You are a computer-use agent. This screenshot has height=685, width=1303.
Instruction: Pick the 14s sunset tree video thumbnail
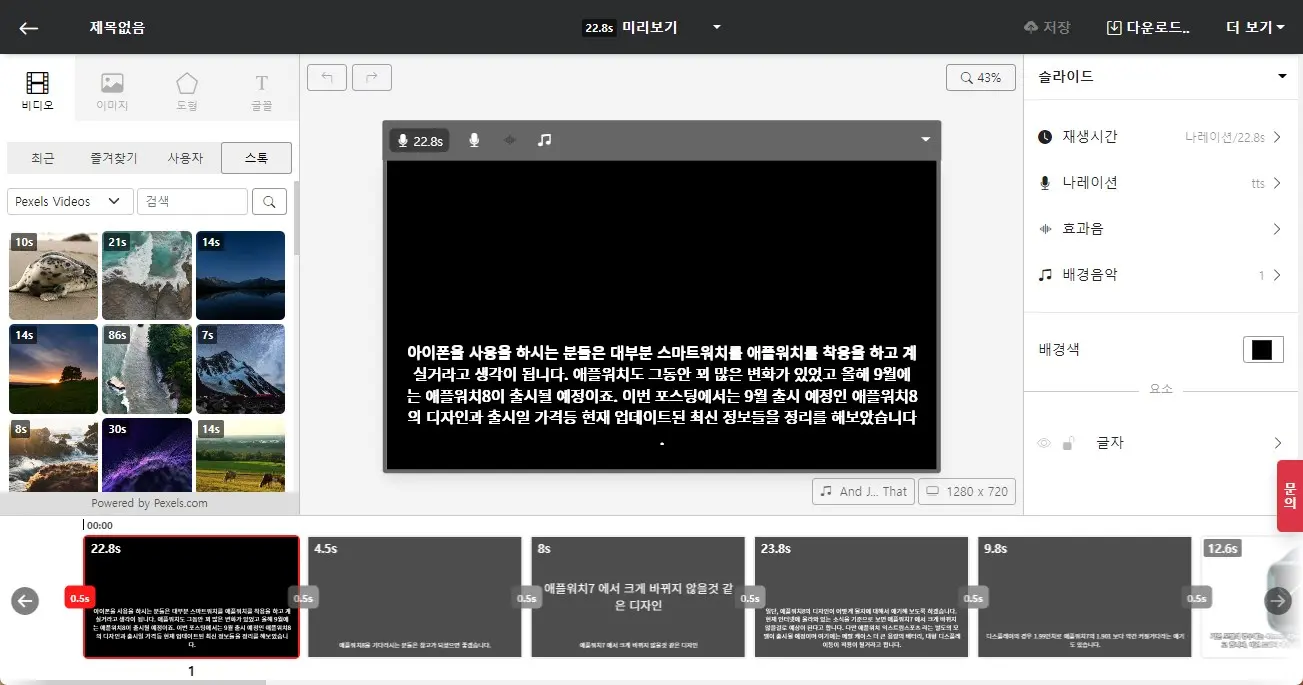tap(53, 369)
